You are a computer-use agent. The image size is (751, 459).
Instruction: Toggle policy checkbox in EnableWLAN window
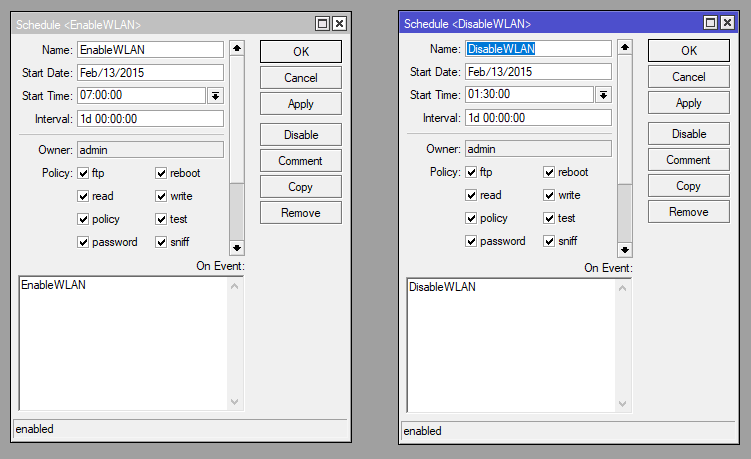coord(83,219)
